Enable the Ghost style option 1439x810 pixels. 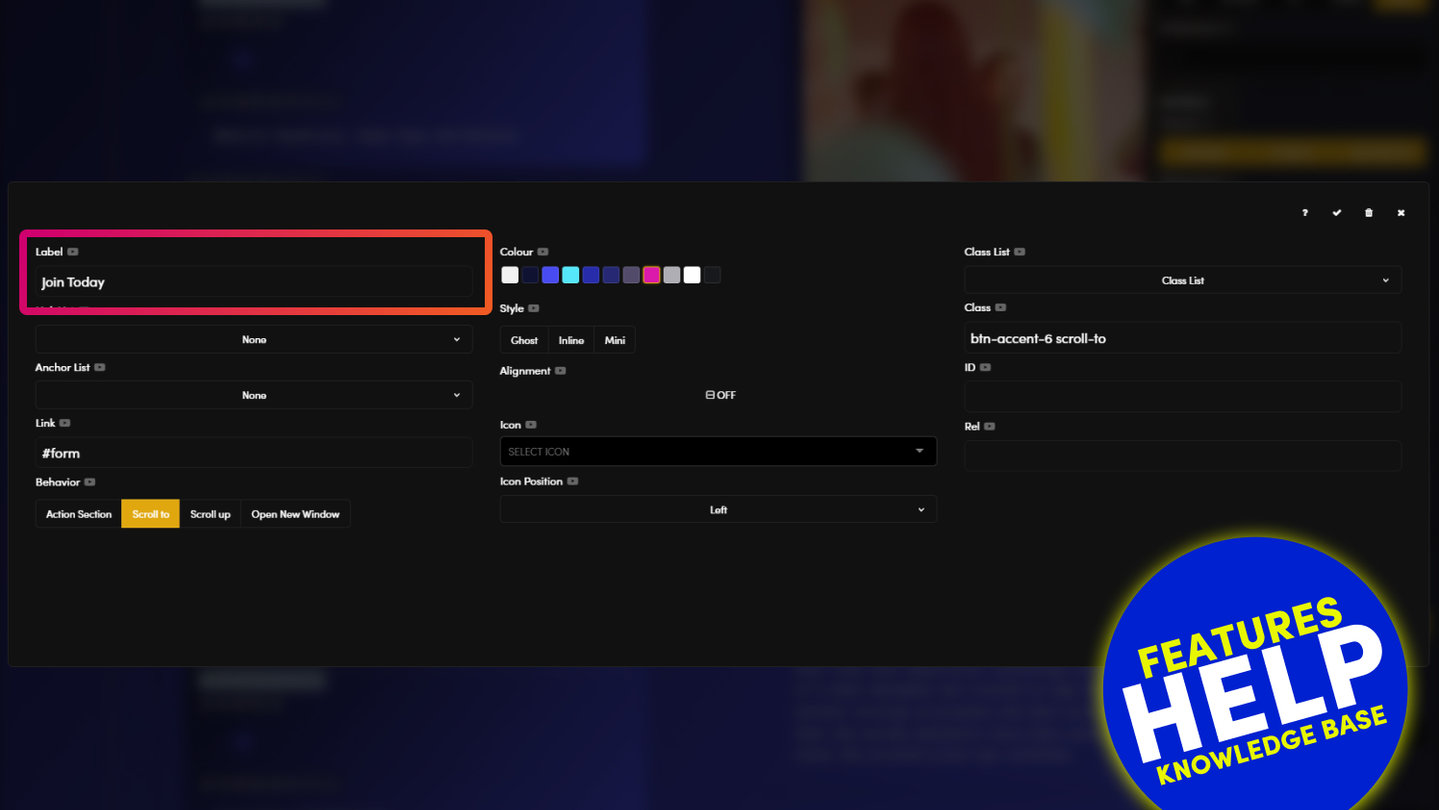point(524,340)
